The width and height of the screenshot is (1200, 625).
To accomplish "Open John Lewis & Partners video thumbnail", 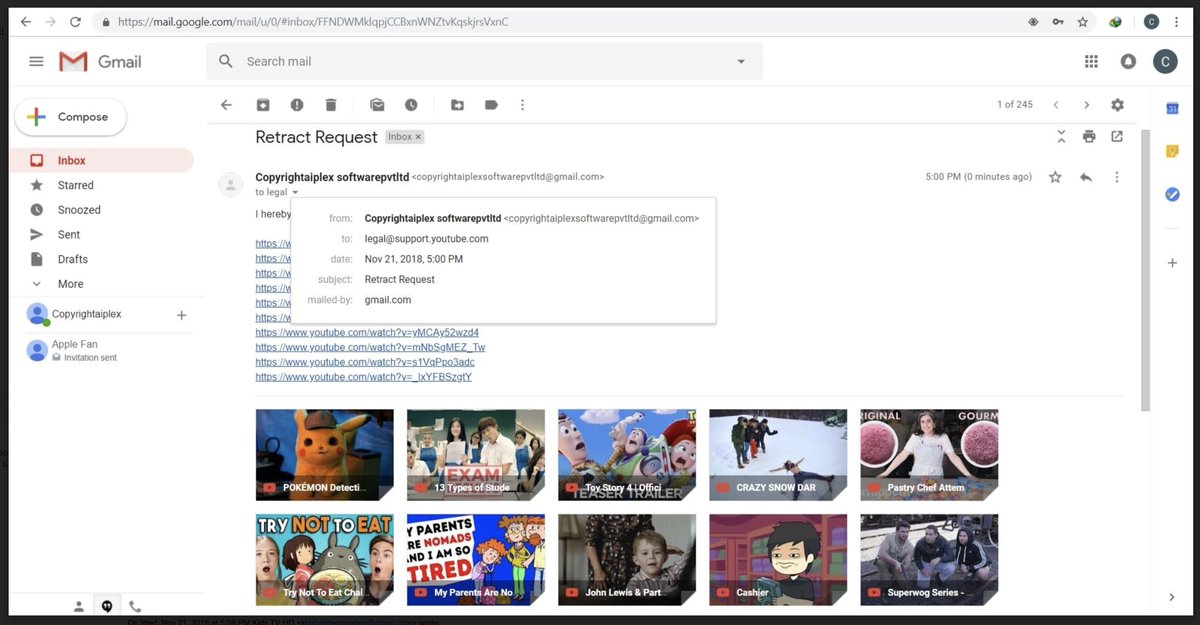I will (x=627, y=560).
